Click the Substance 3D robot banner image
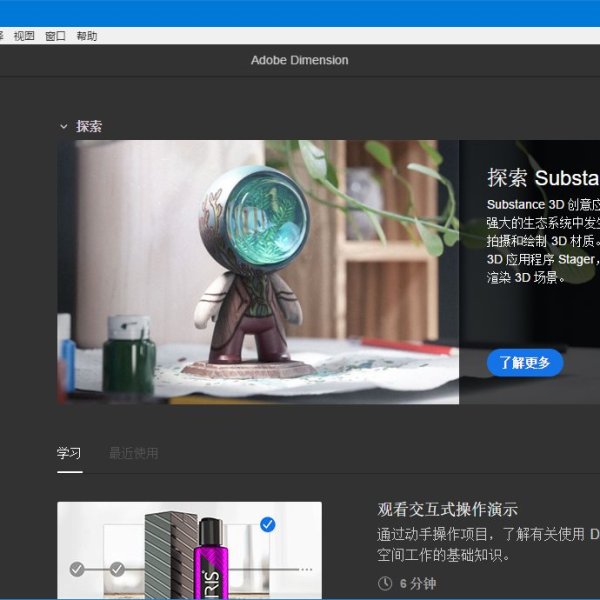The width and height of the screenshot is (600, 600). pos(258,272)
